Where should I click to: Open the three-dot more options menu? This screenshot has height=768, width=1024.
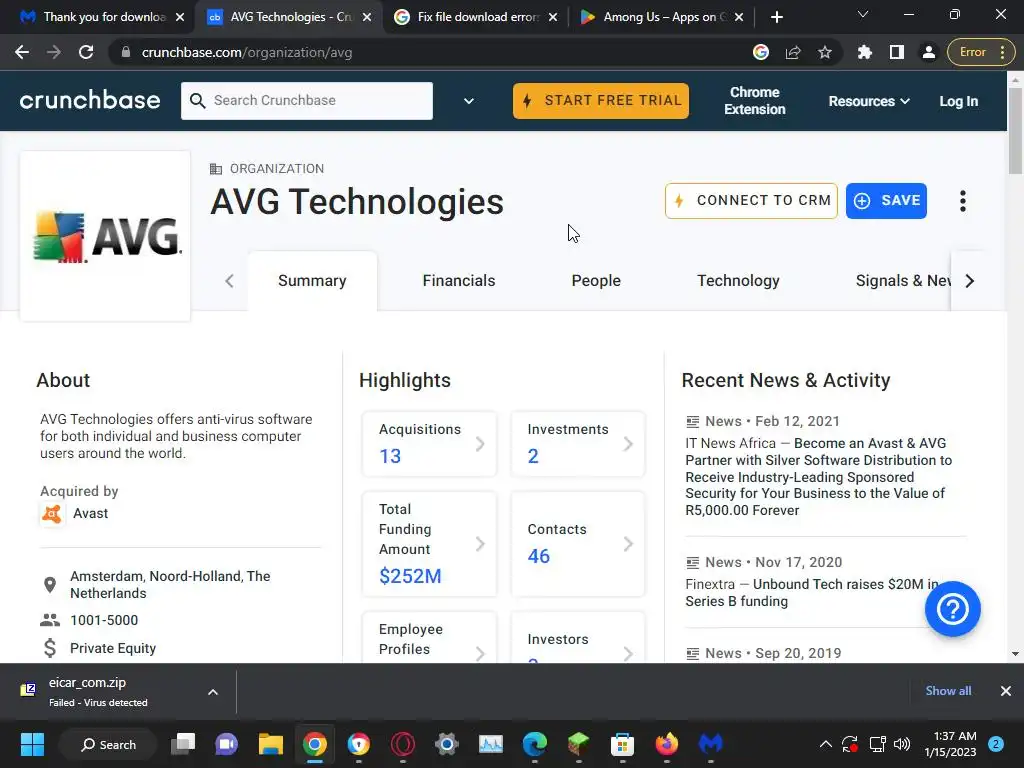point(963,201)
